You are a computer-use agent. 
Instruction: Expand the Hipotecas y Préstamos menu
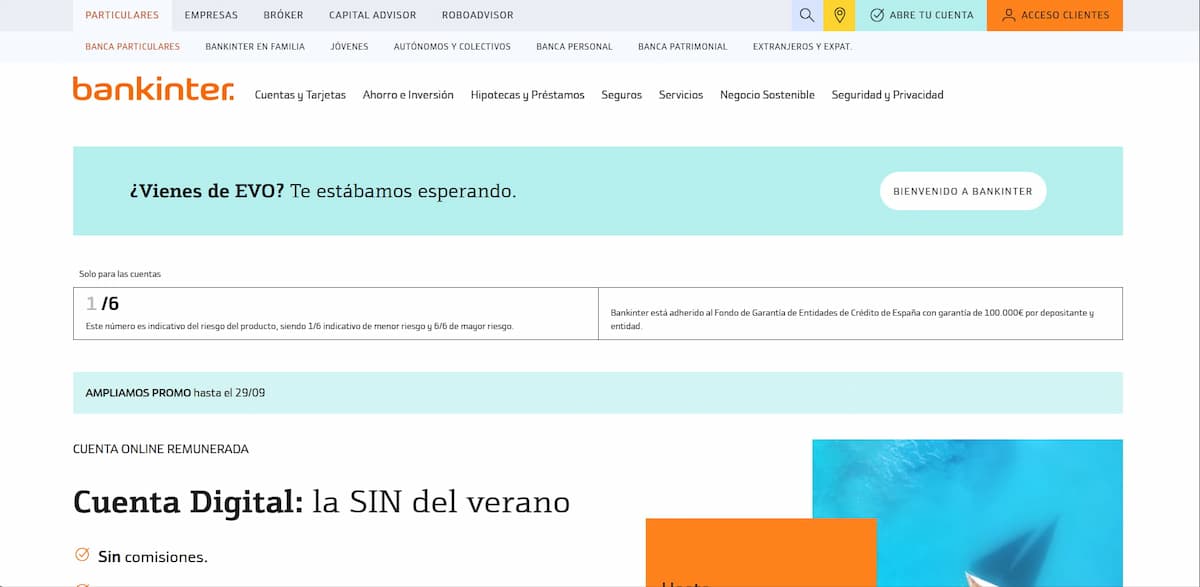tap(527, 95)
